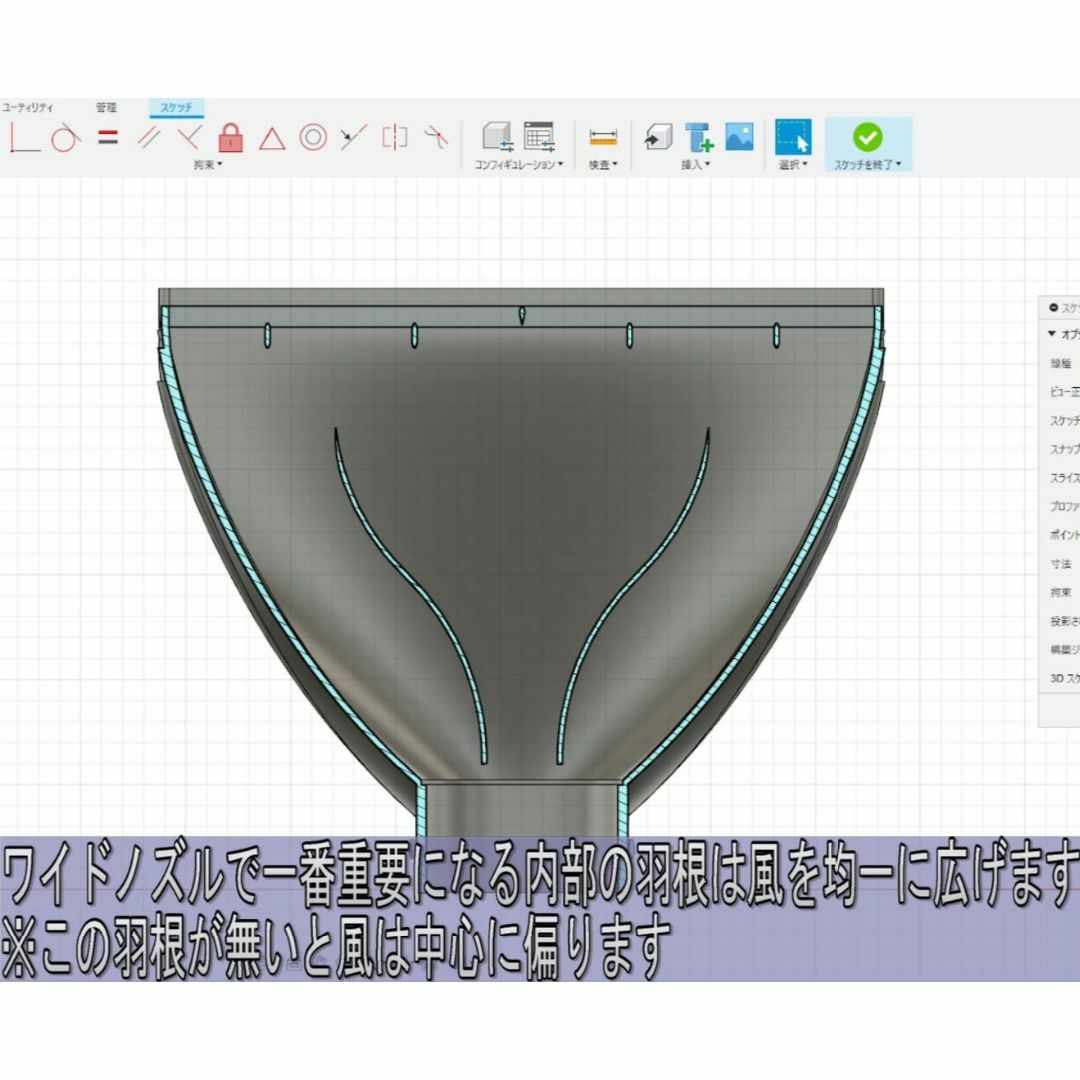Apply the Concentric constraint
The image size is (1080, 1080).
coord(314,135)
